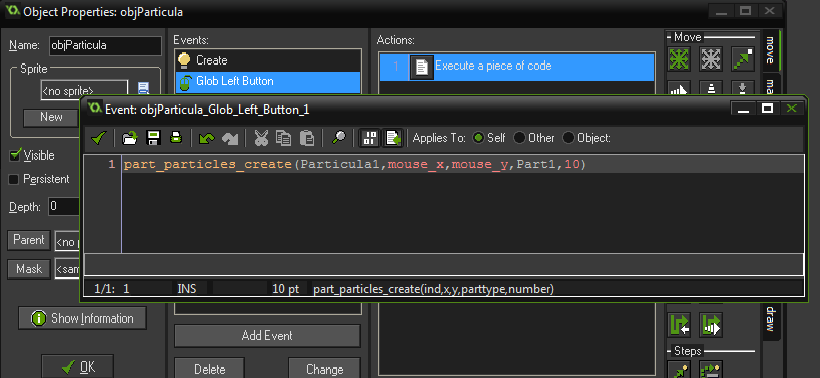Screen dimensions: 820x378
Task: Copy selection with the two-pages icon
Action: pyautogui.click(x=283, y=138)
